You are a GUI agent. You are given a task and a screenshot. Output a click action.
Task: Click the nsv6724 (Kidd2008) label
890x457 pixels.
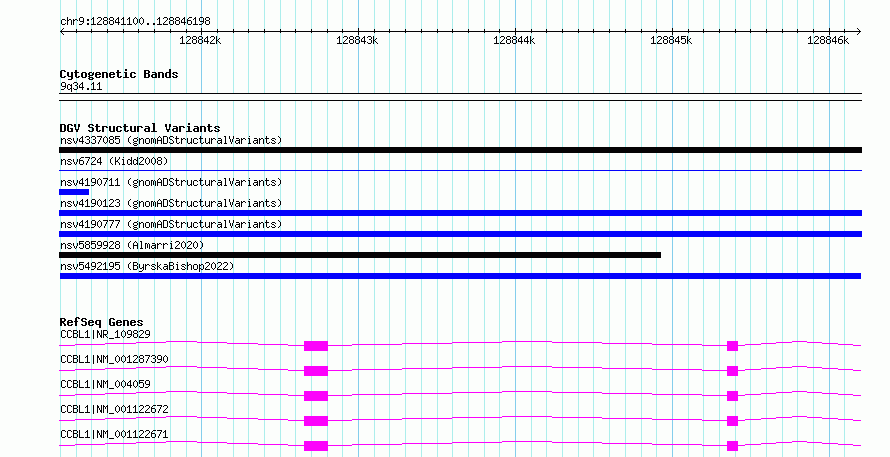[114, 161]
